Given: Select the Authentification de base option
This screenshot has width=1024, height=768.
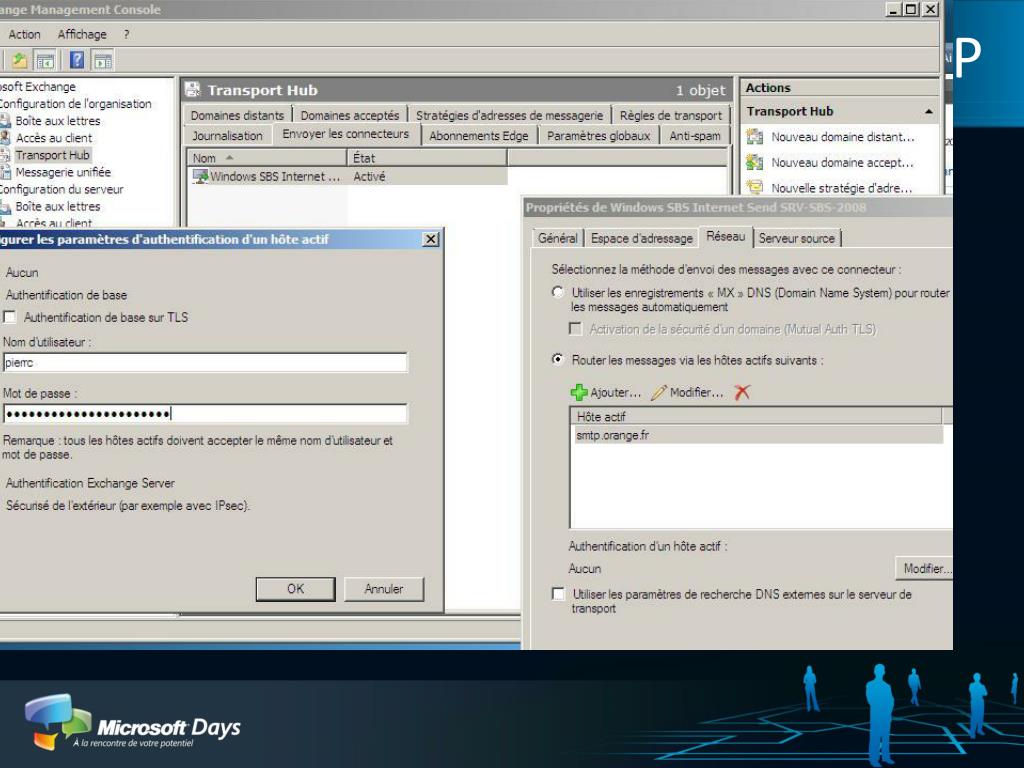Looking at the screenshot, I should (x=66, y=295).
